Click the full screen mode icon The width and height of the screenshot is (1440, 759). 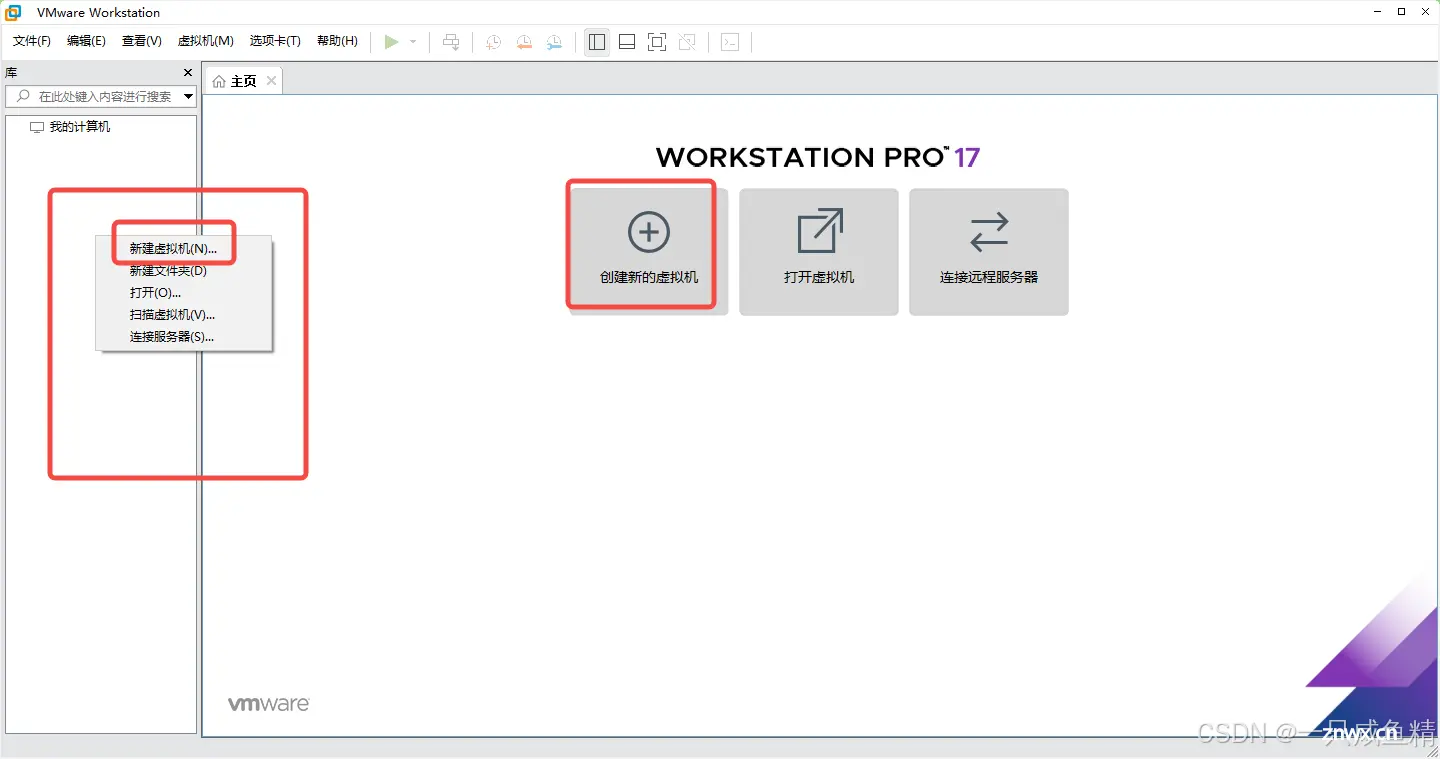pos(657,42)
